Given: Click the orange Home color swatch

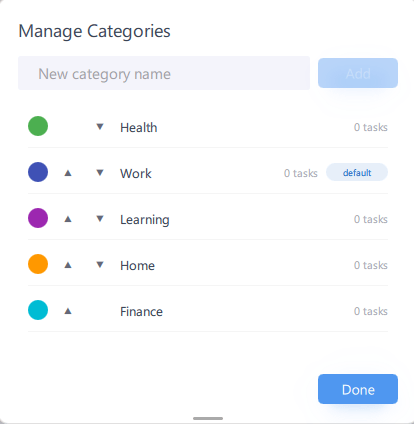Looking at the screenshot, I should coord(38,264).
